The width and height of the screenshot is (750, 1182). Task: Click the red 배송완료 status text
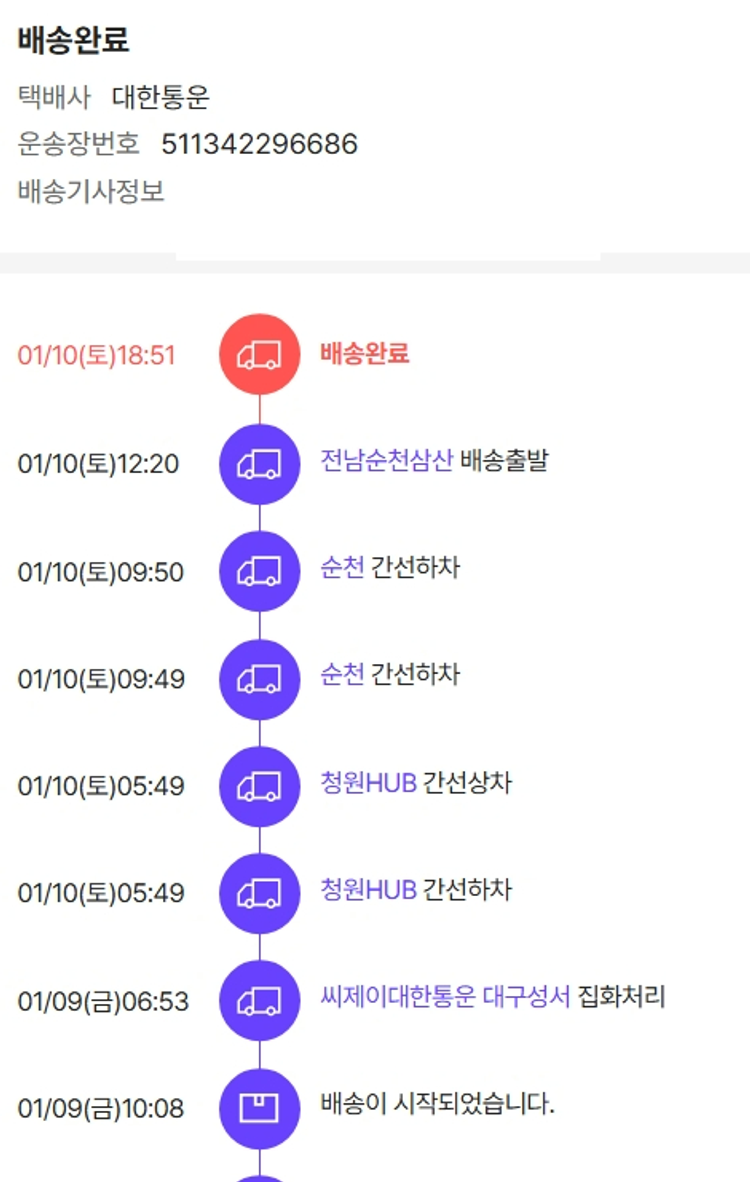[365, 353]
